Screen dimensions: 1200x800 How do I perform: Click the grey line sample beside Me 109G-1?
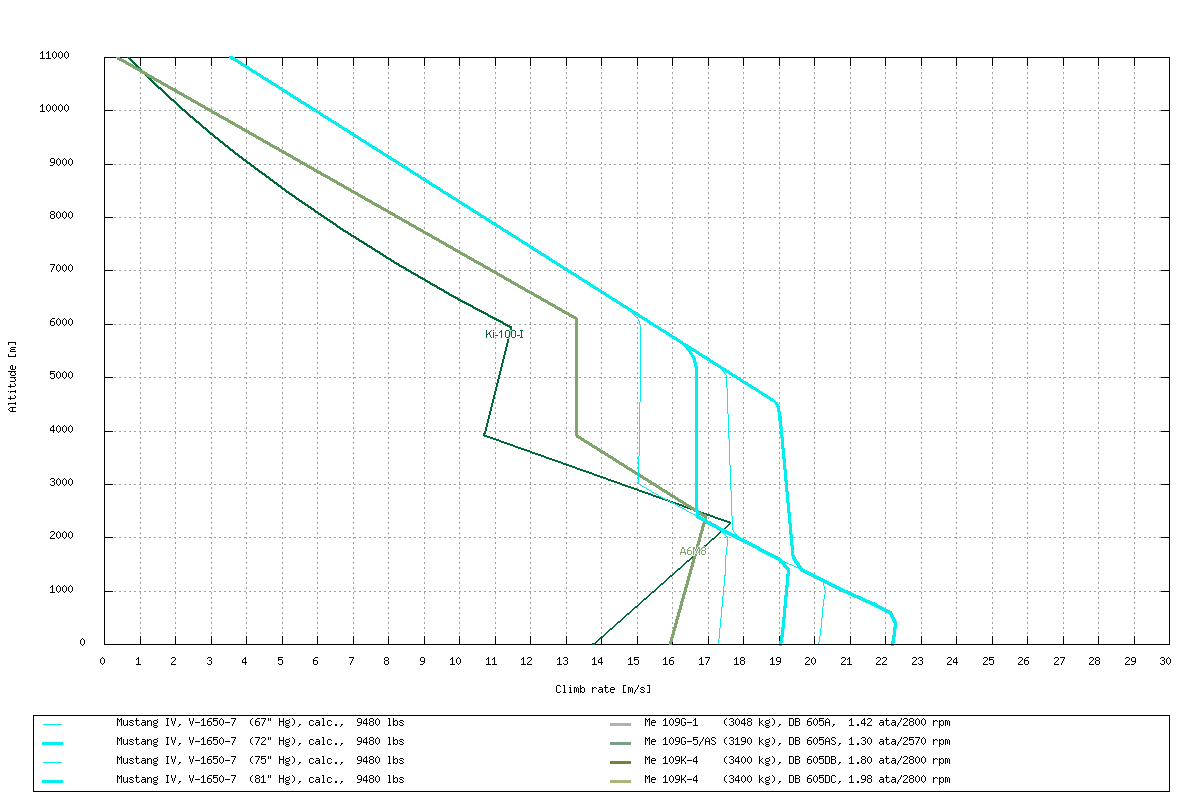pyautogui.click(x=620, y=724)
